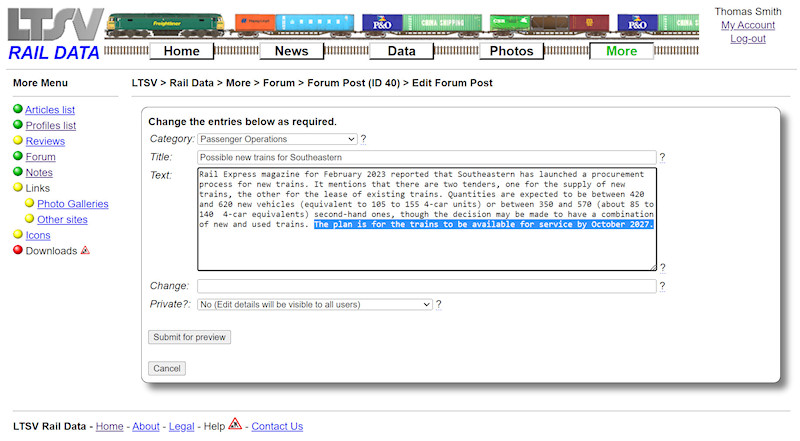
Task: Click the help question mark beside Category
Action: click(x=363, y=139)
